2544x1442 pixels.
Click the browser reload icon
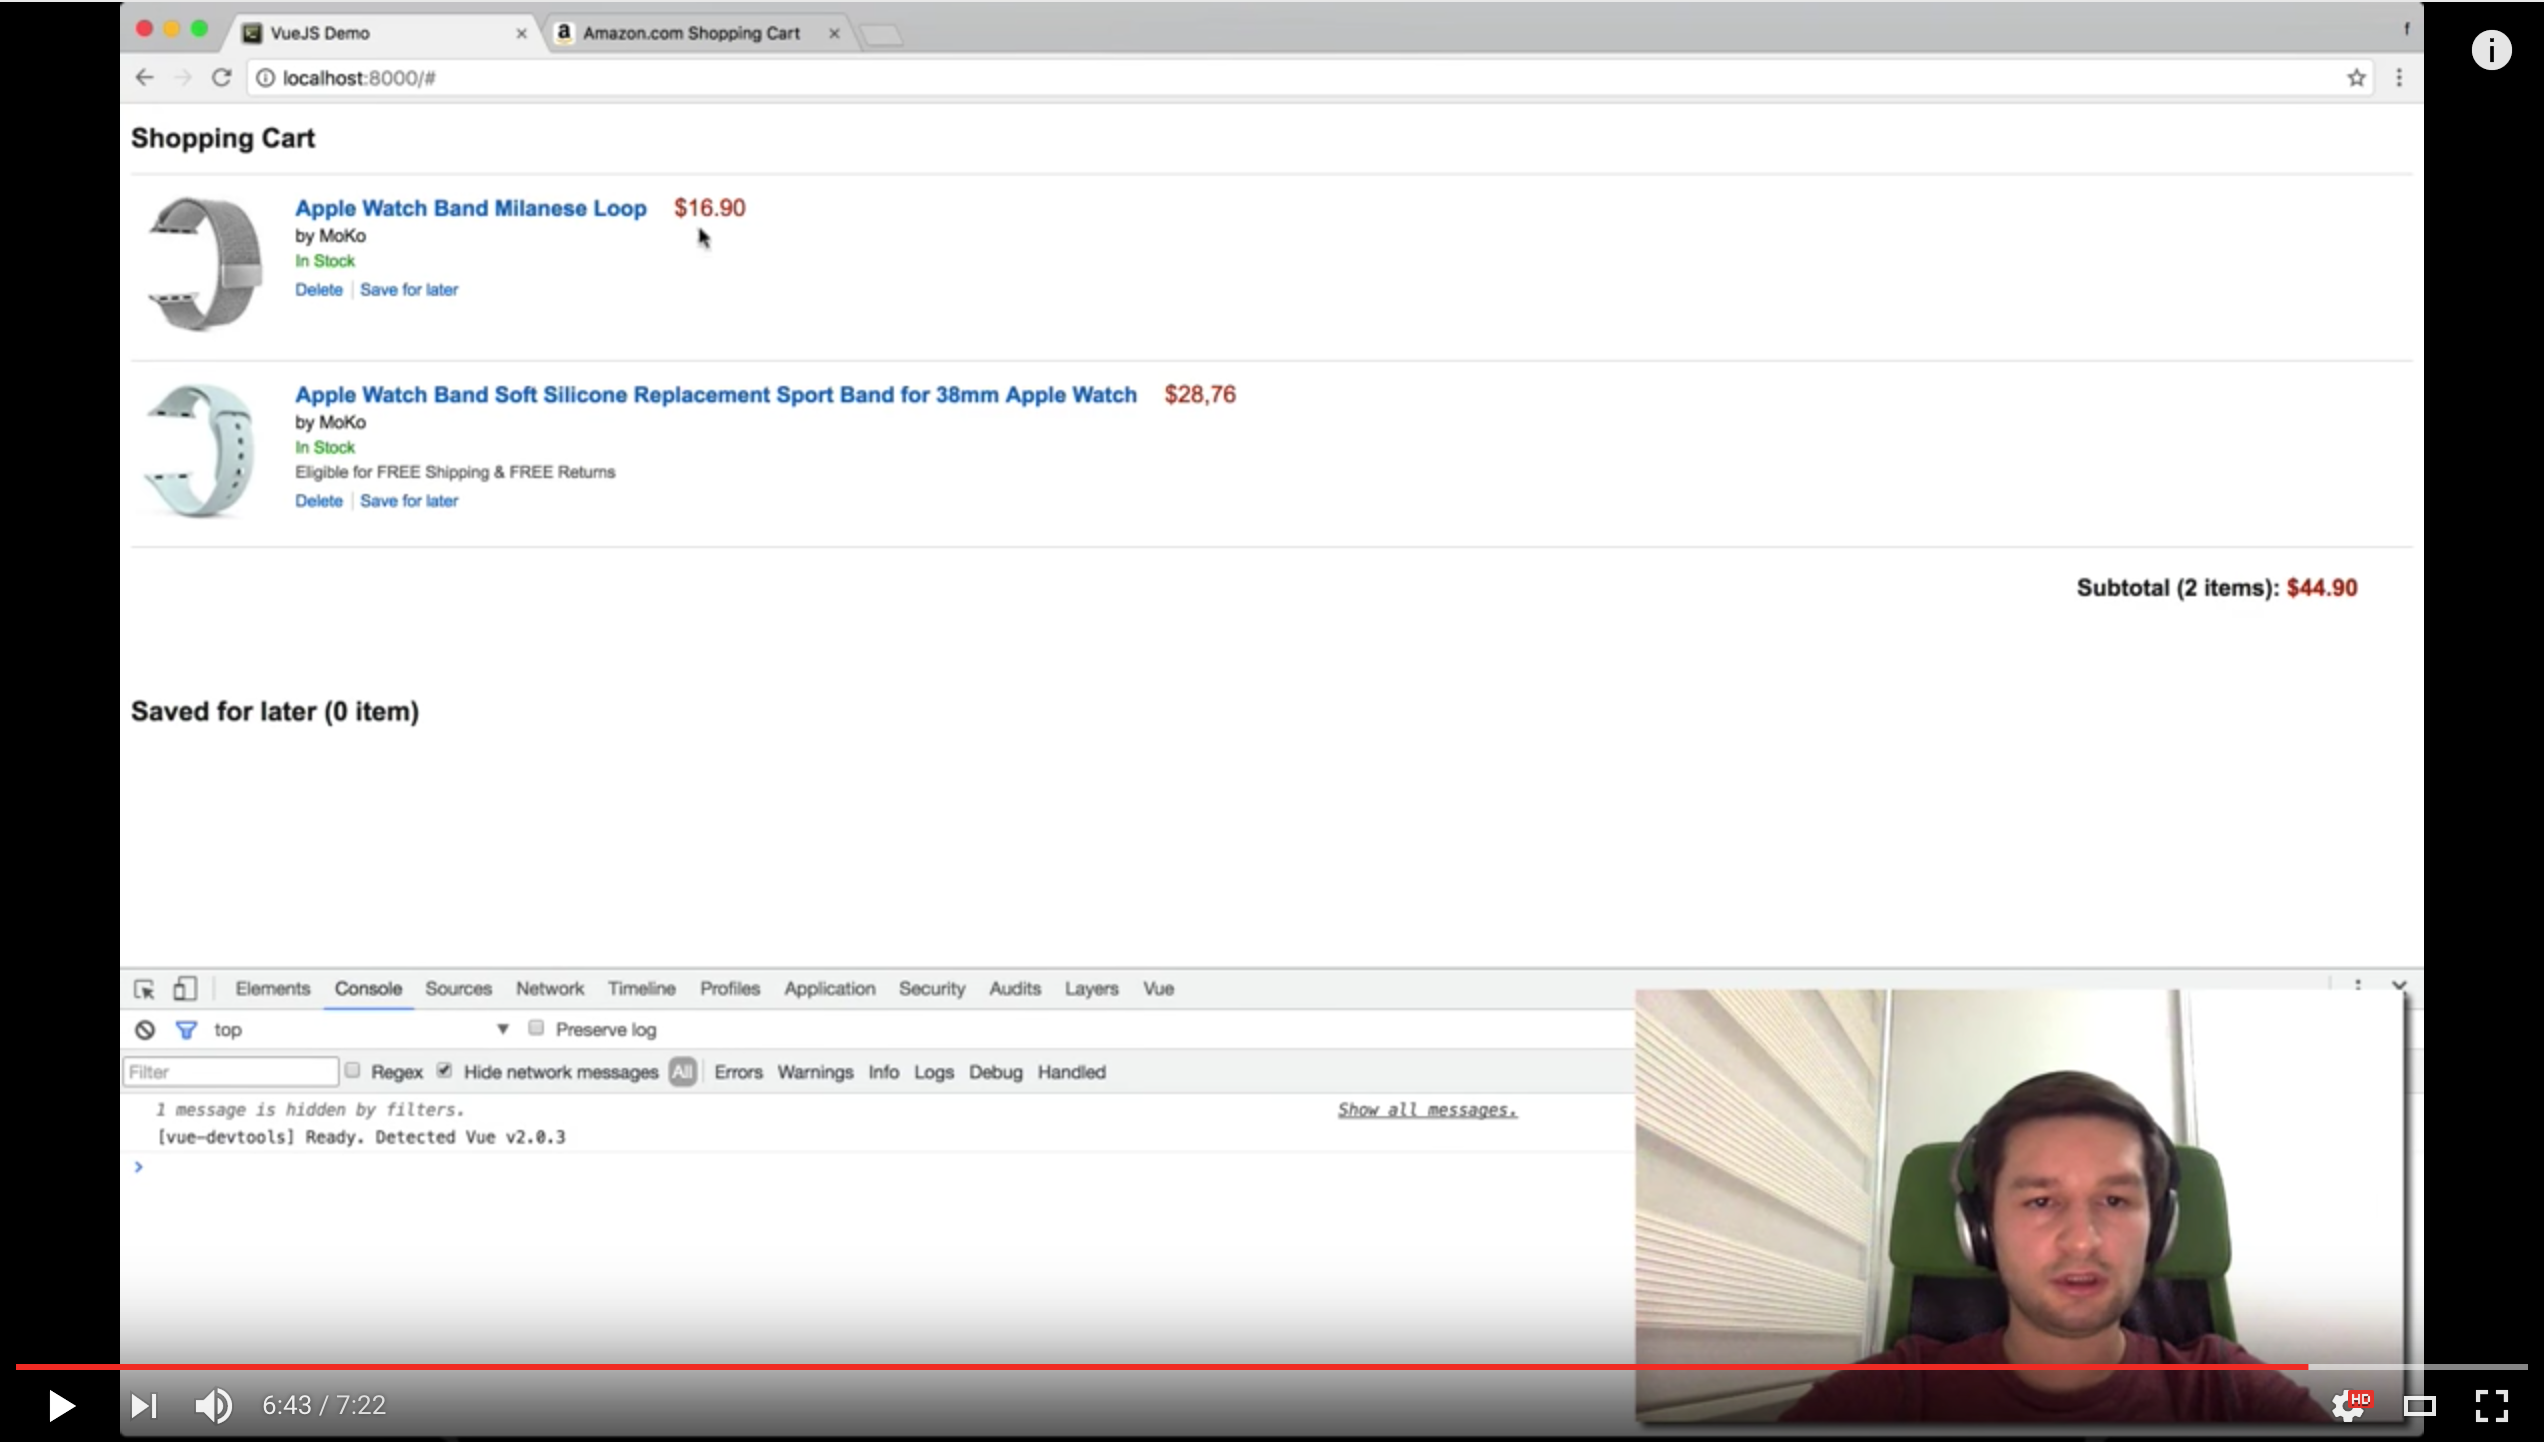222,78
